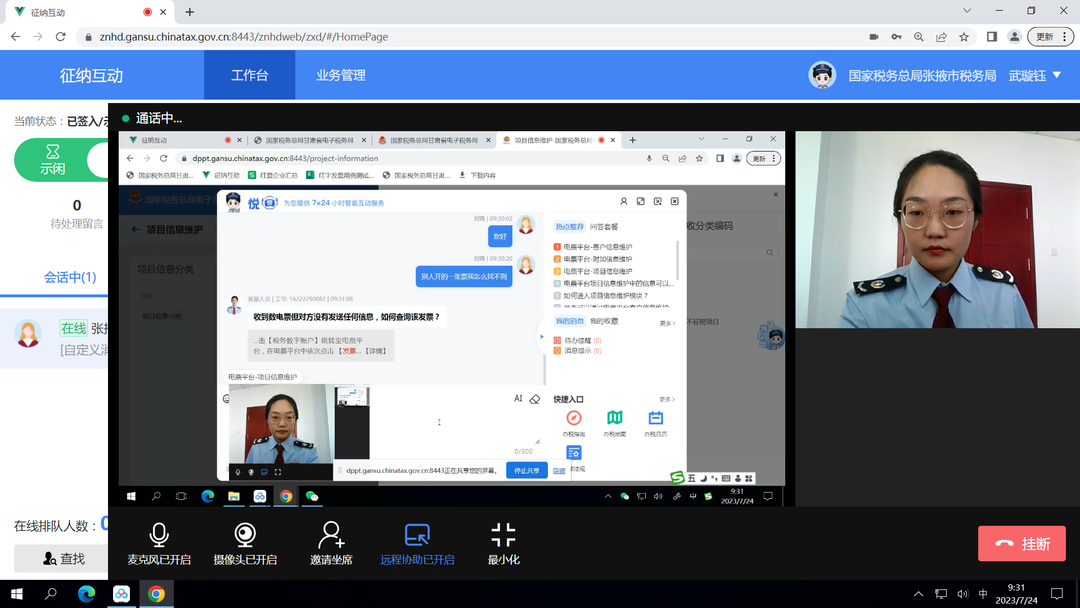Click the 查找 search button

pos(64,559)
